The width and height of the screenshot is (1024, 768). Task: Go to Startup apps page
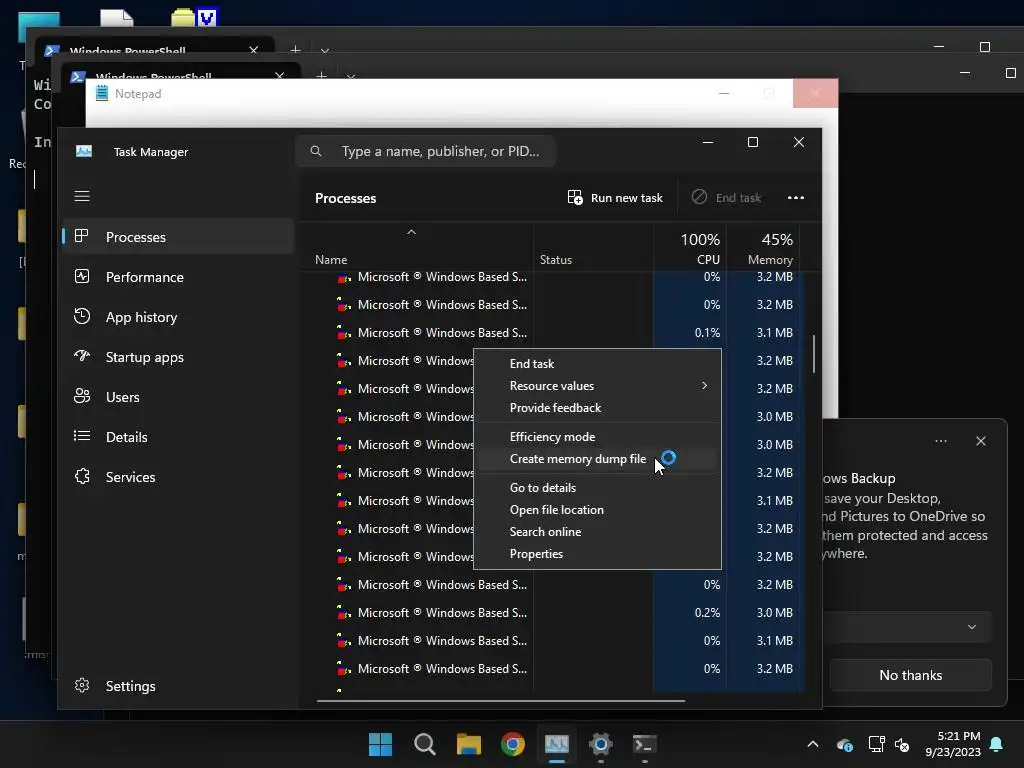click(178, 357)
